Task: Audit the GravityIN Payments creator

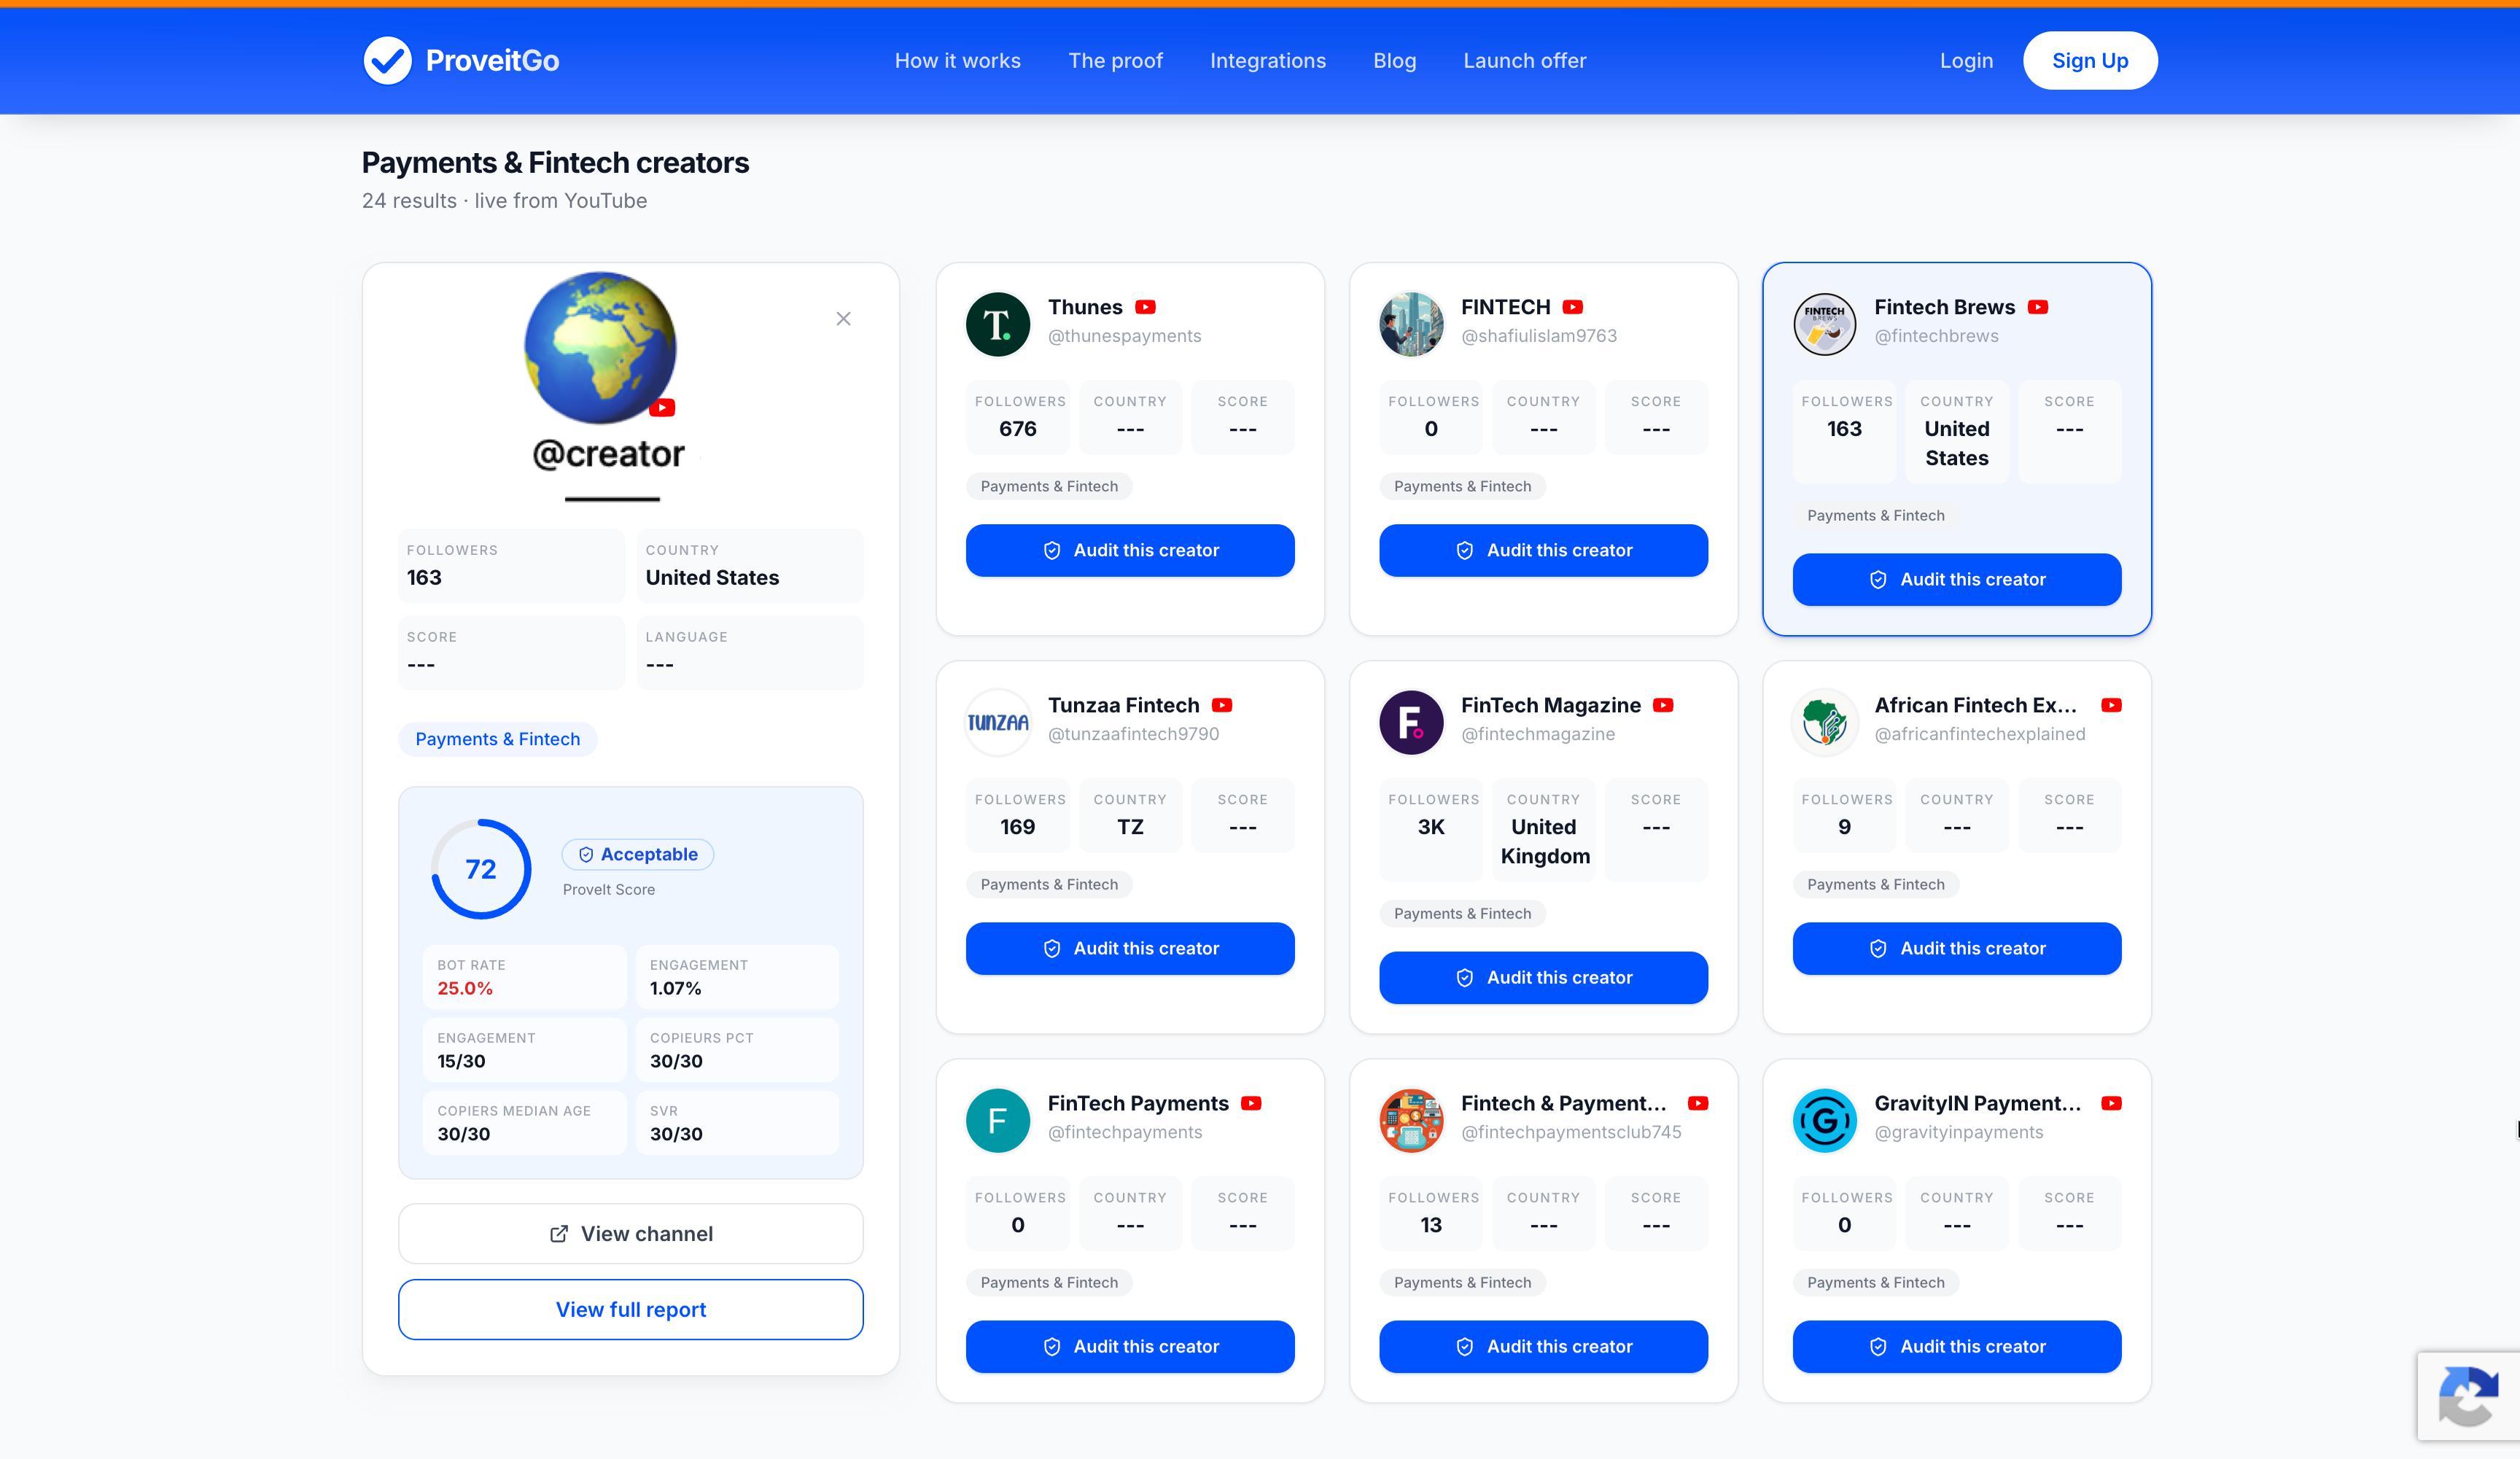Action: [x=1956, y=1346]
